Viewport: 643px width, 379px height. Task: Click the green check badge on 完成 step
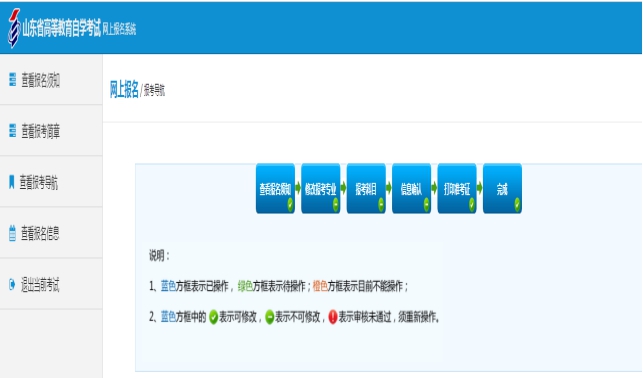point(517,204)
